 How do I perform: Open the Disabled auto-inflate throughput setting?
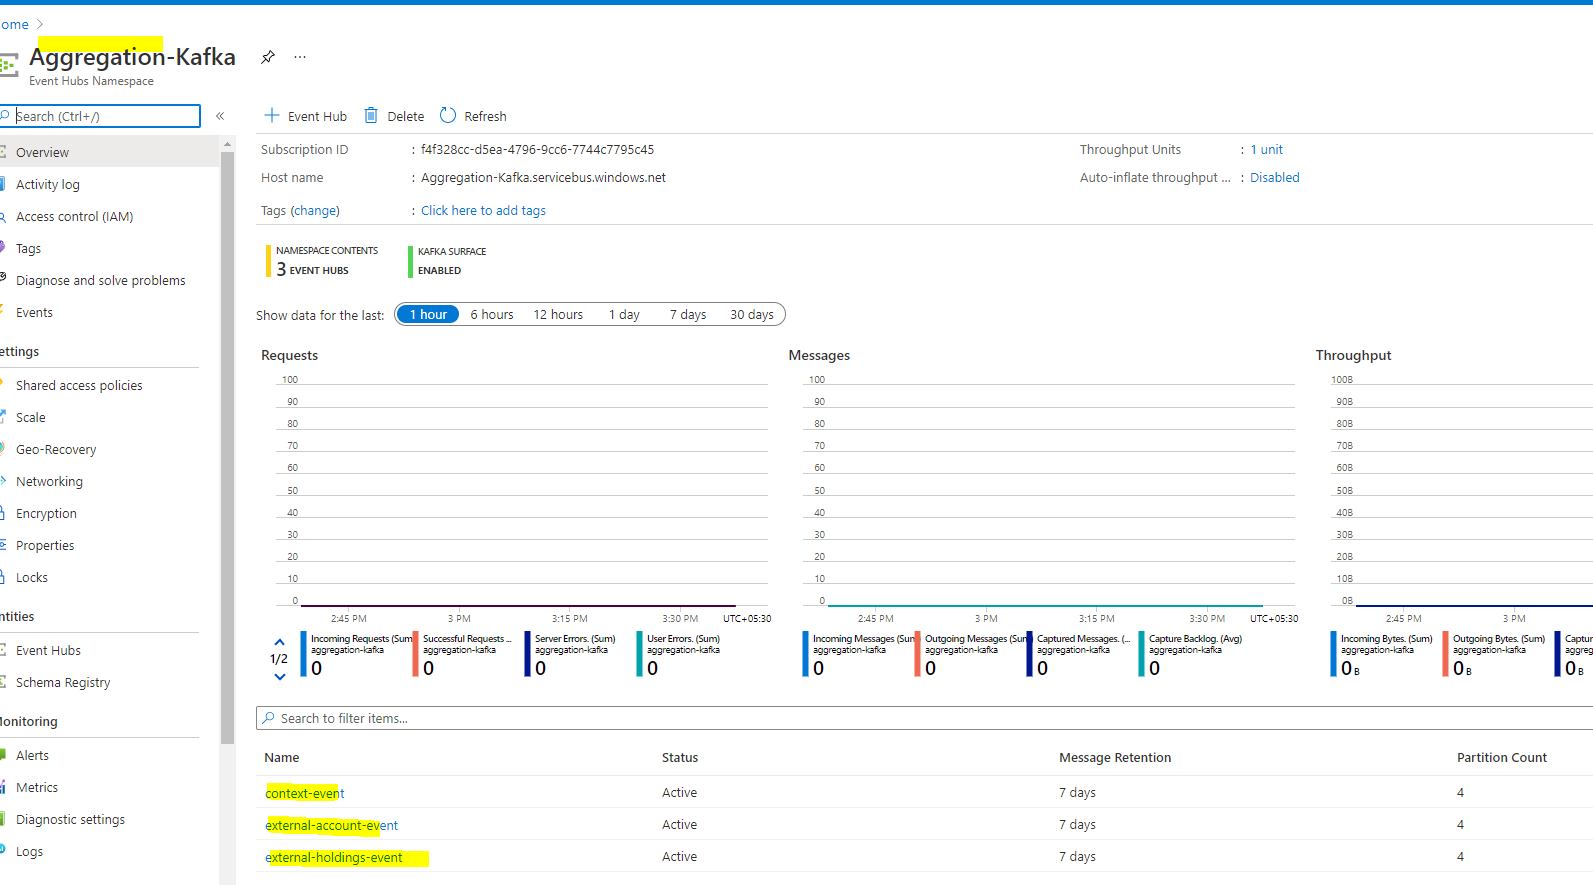click(x=1275, y=178)
